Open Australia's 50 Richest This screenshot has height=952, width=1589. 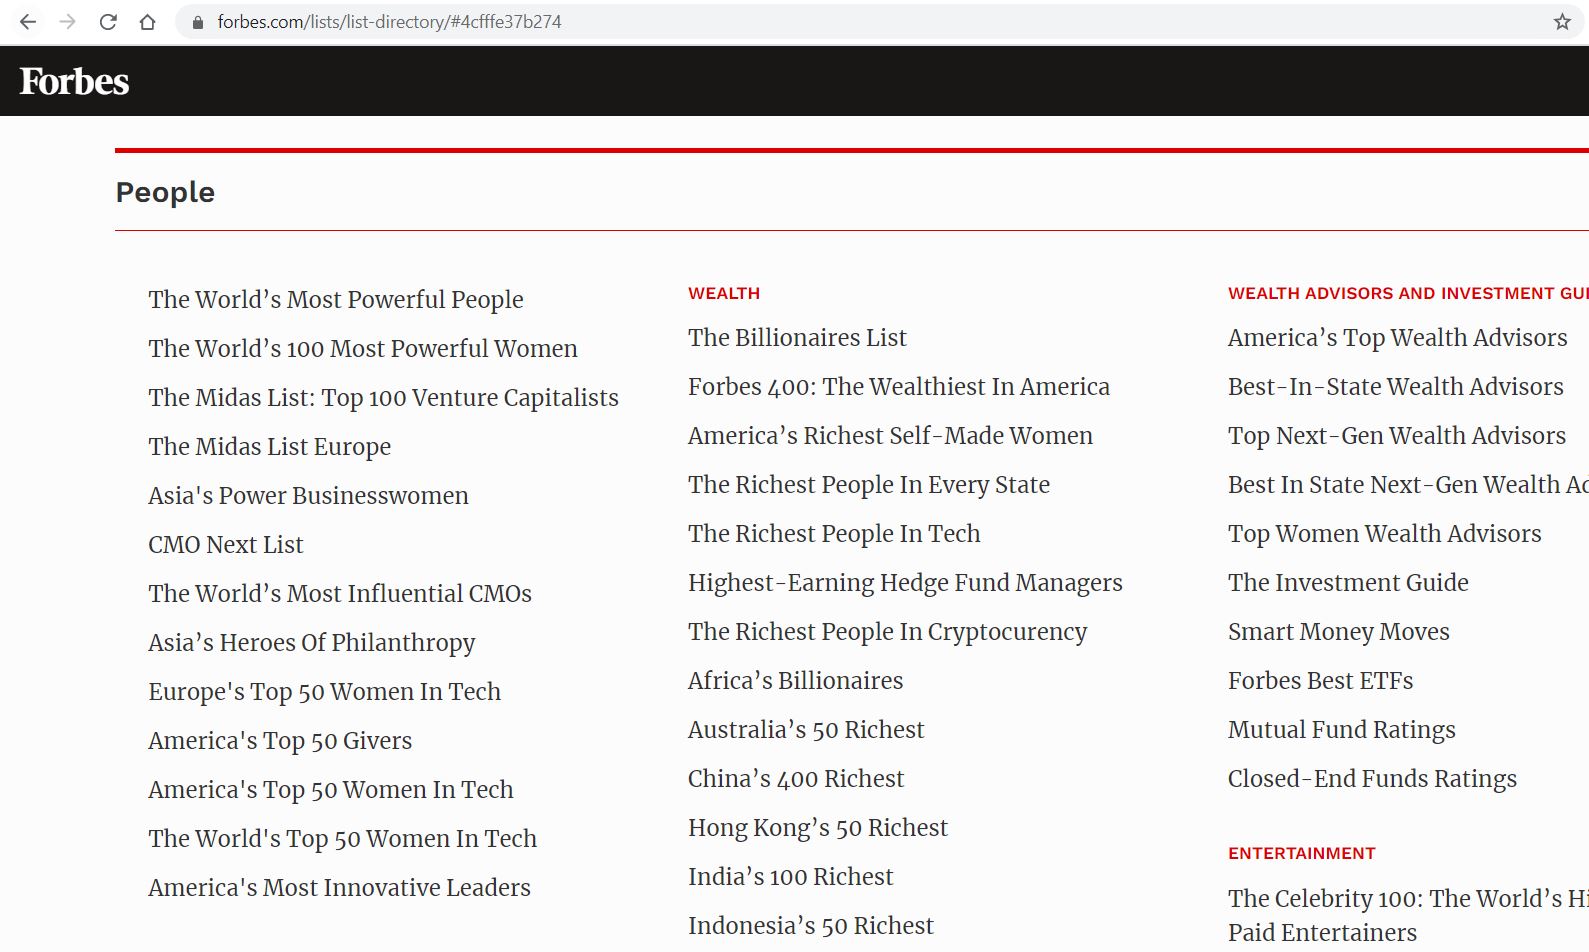click(x=807, y=730)
